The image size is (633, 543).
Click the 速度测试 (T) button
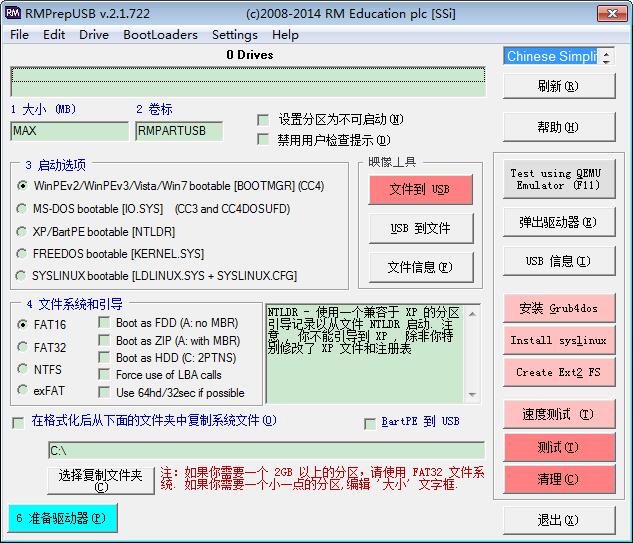coord(559,414)
